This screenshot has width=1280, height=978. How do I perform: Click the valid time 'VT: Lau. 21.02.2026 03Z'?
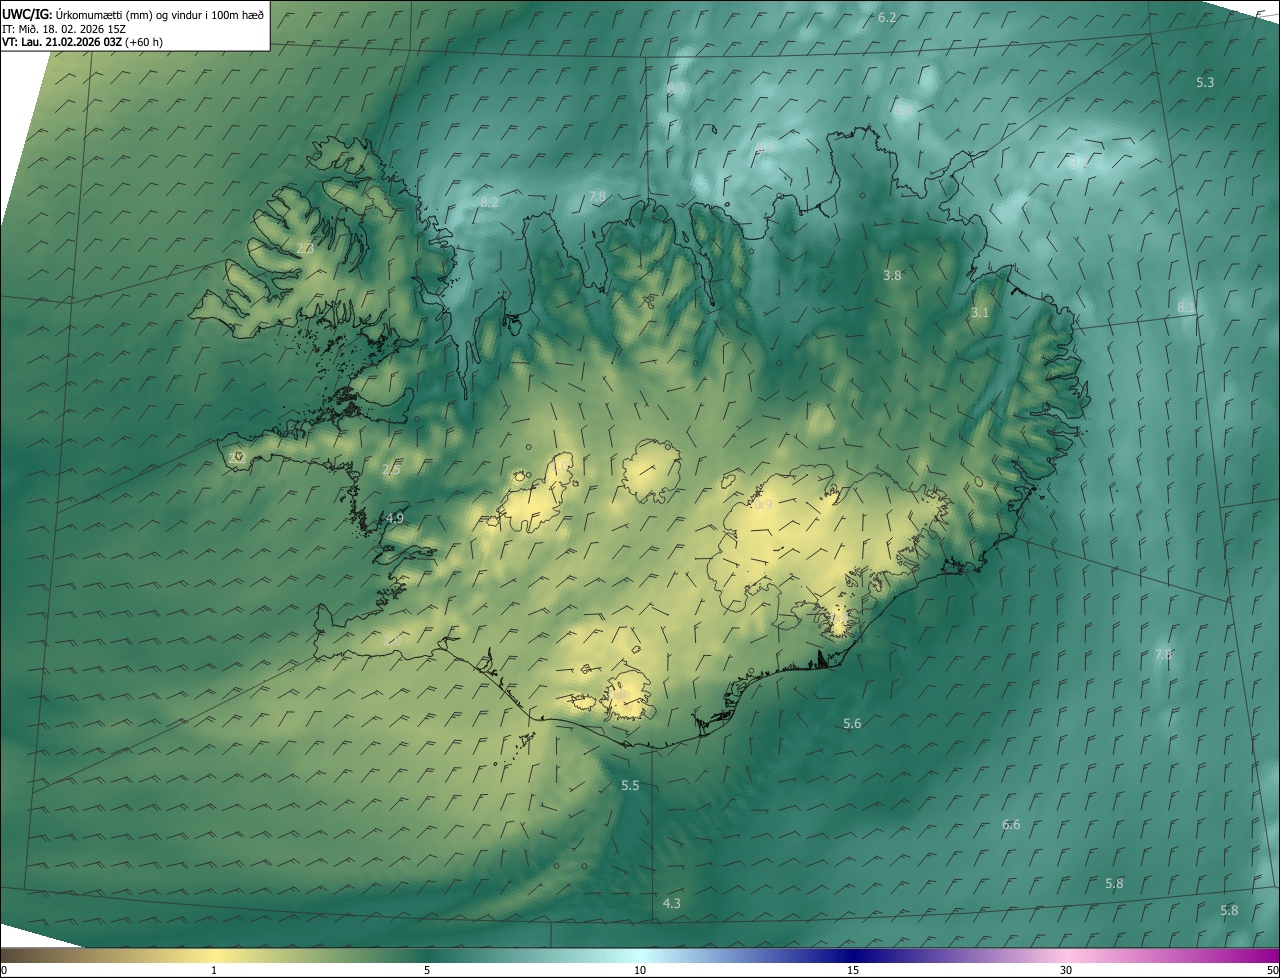pos(62,42)
